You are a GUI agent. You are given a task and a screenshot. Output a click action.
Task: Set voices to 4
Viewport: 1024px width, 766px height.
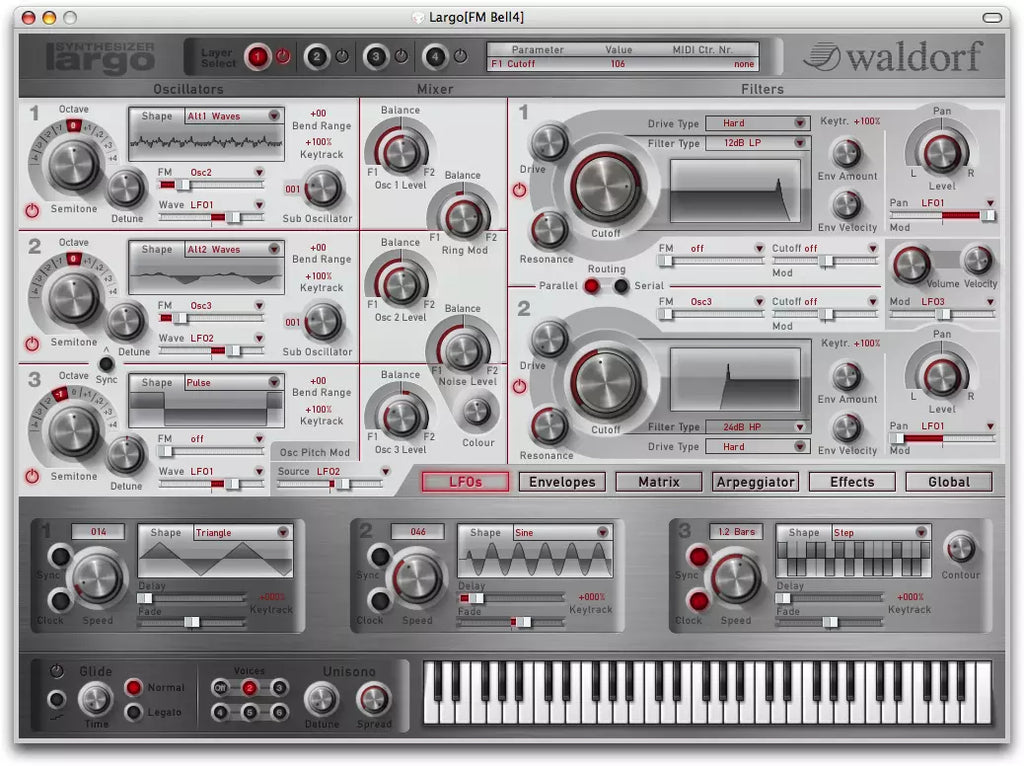pos(220,713)
